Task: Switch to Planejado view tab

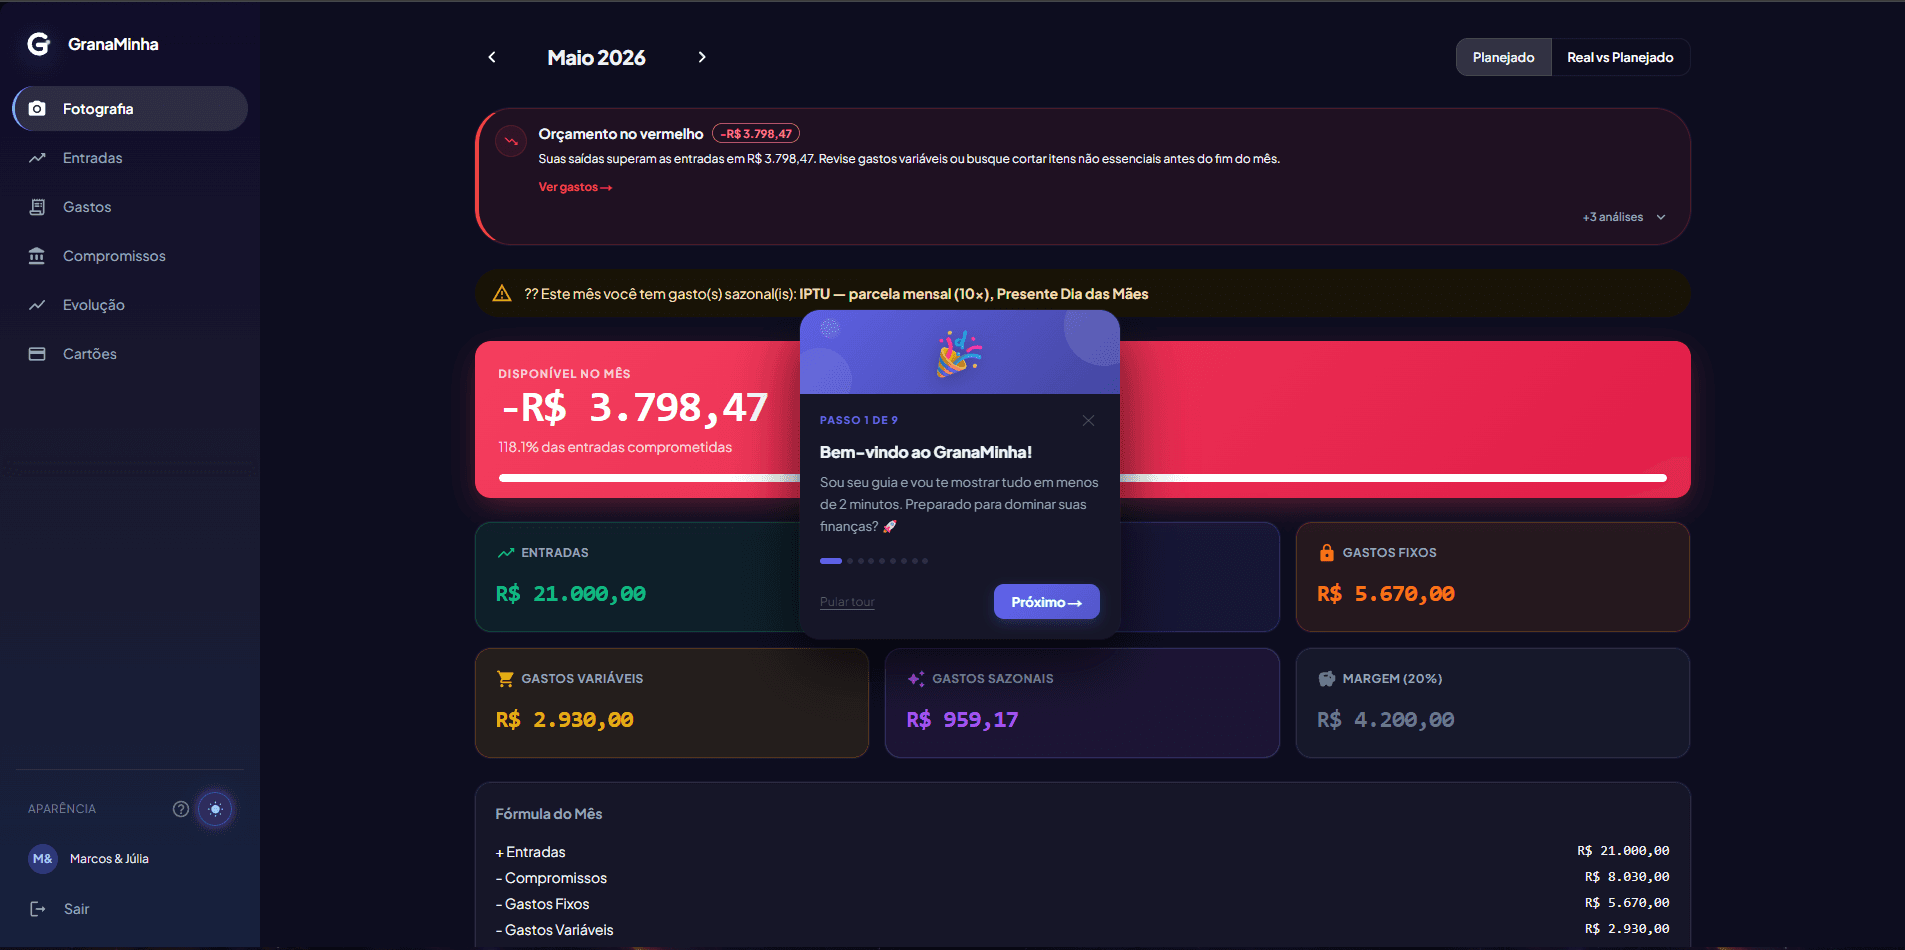Action: [x=1503, y=57]
